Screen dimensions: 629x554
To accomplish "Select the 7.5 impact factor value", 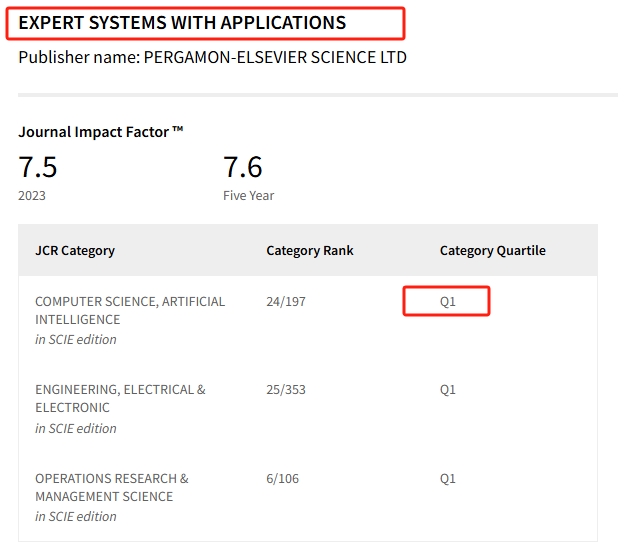I will (38, 166).
